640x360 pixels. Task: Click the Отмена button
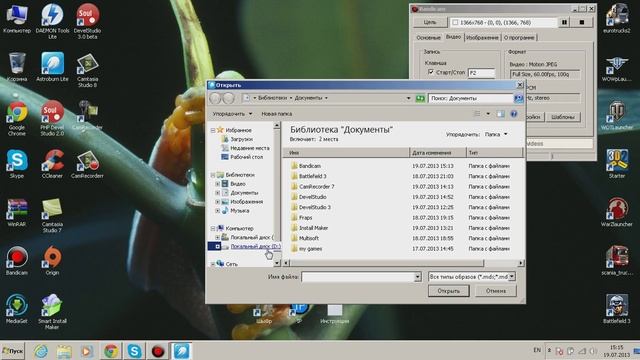496,291
